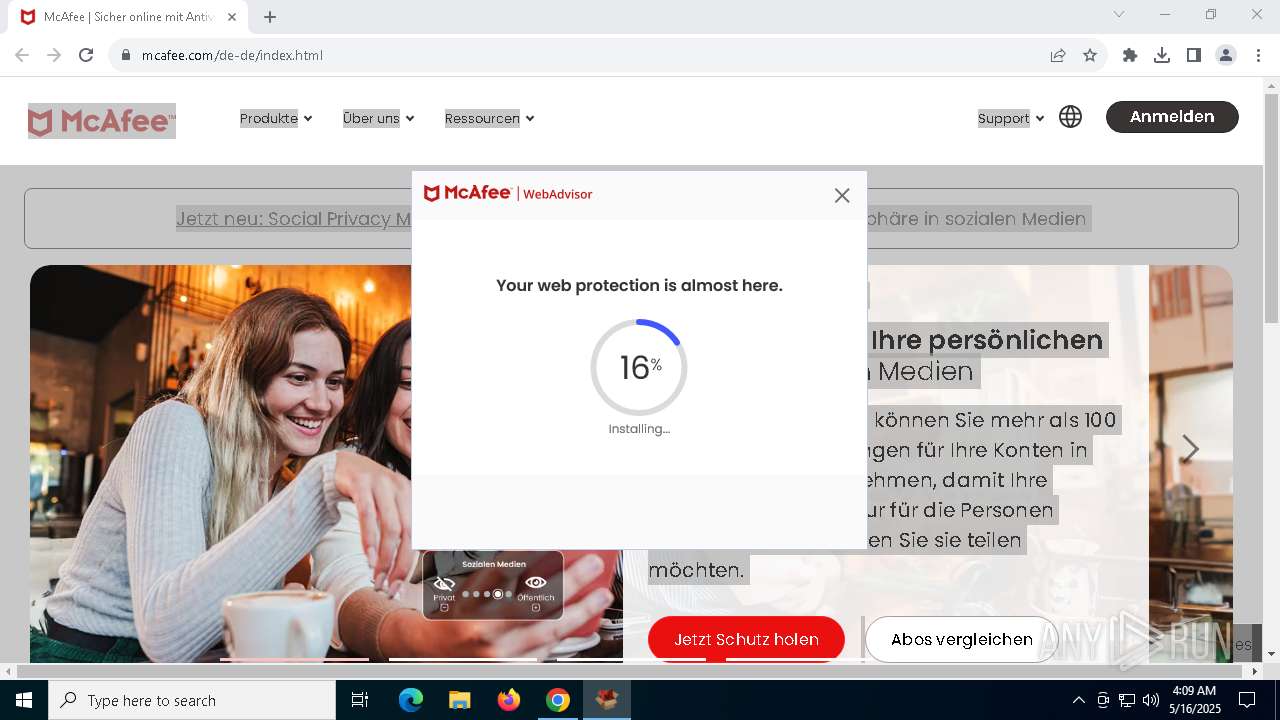Screen dimensions: 1280x720
Task: Open the taskbar clock and date
Action: 1194,700
